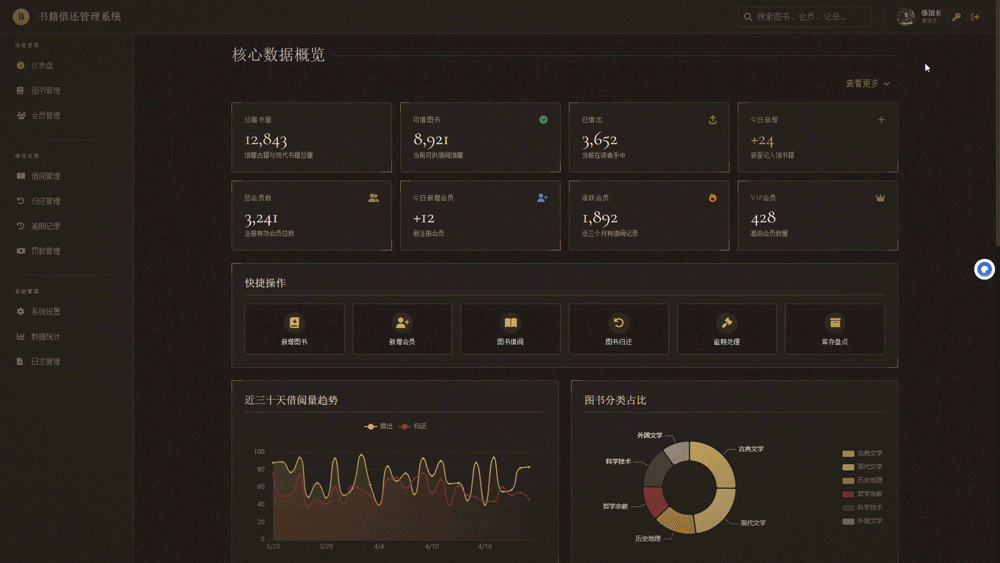This screenshot has width=1000, height=563.
Task: Click the 库存盘点 quick action button
Action: pos(835,329)
